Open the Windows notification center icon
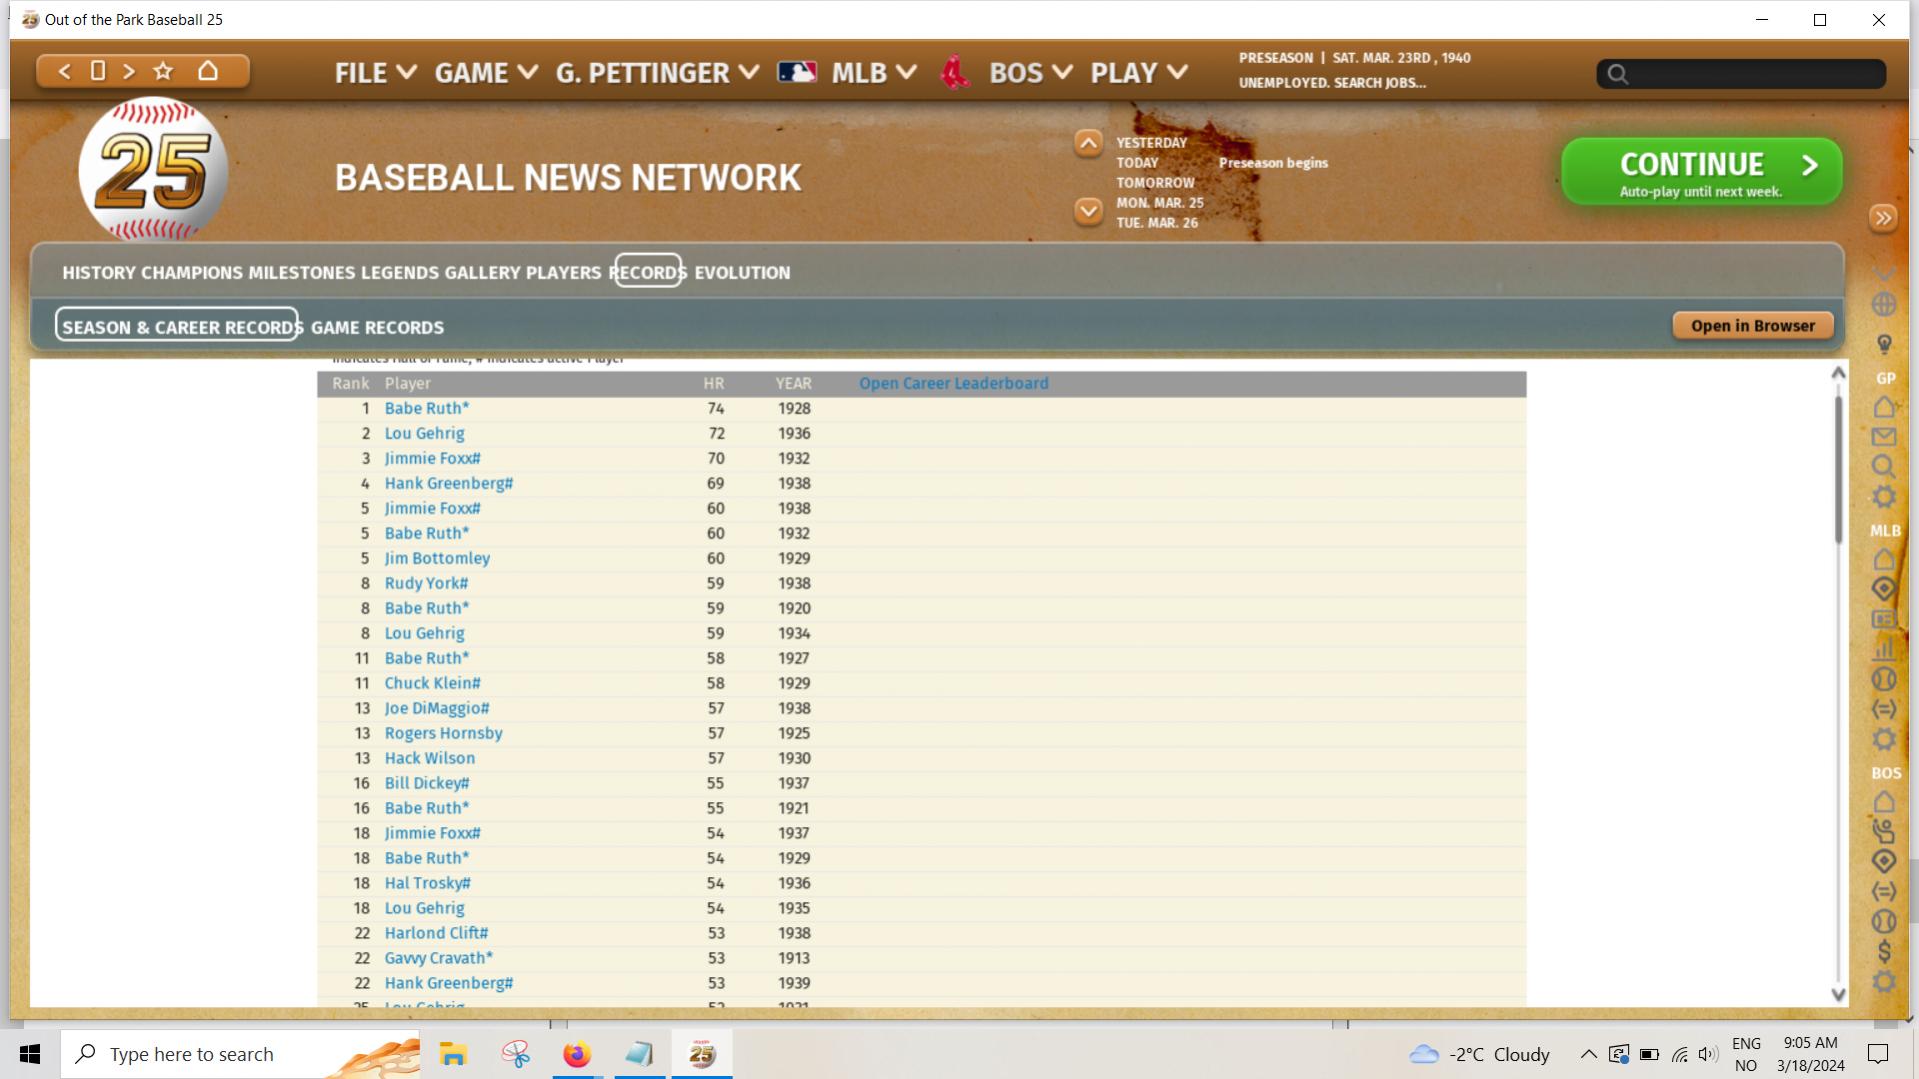1919x1079 pixels. (x=1878, y=1054)
